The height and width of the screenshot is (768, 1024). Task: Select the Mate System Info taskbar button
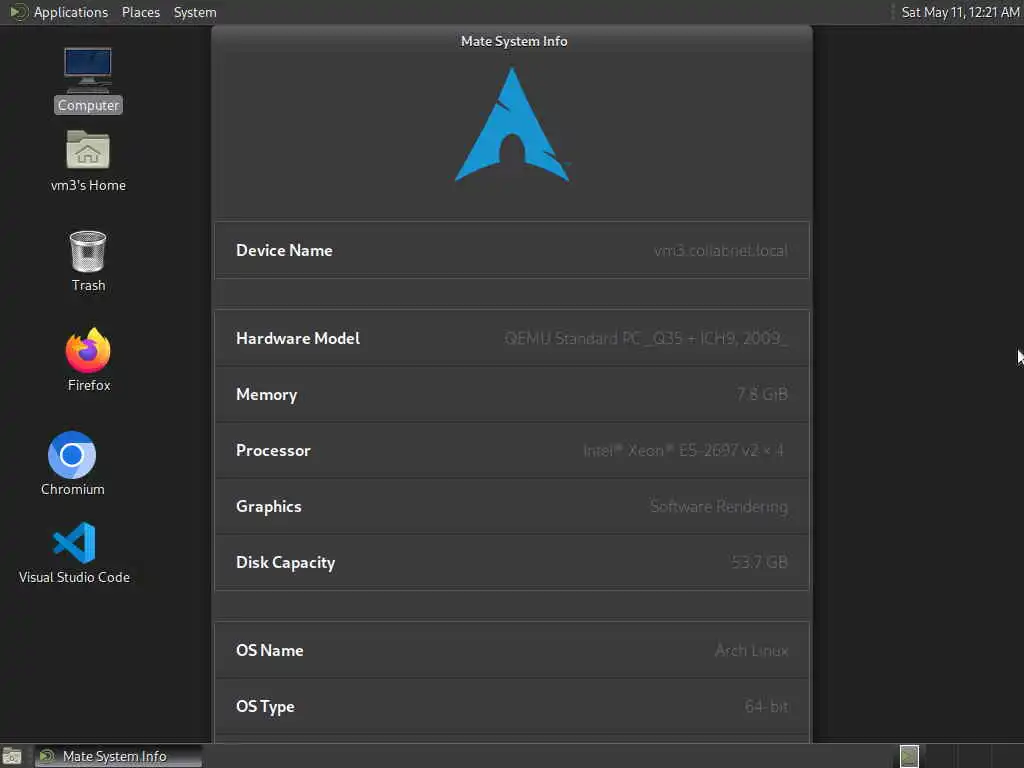(x=118, y=756)
